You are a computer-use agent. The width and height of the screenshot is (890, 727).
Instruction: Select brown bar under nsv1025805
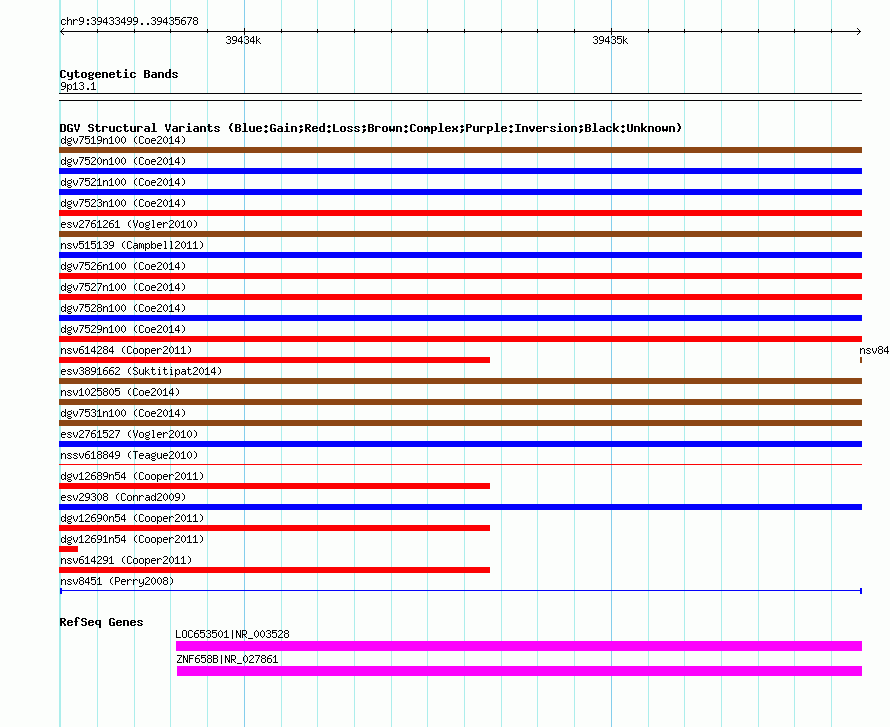[460, 402]
